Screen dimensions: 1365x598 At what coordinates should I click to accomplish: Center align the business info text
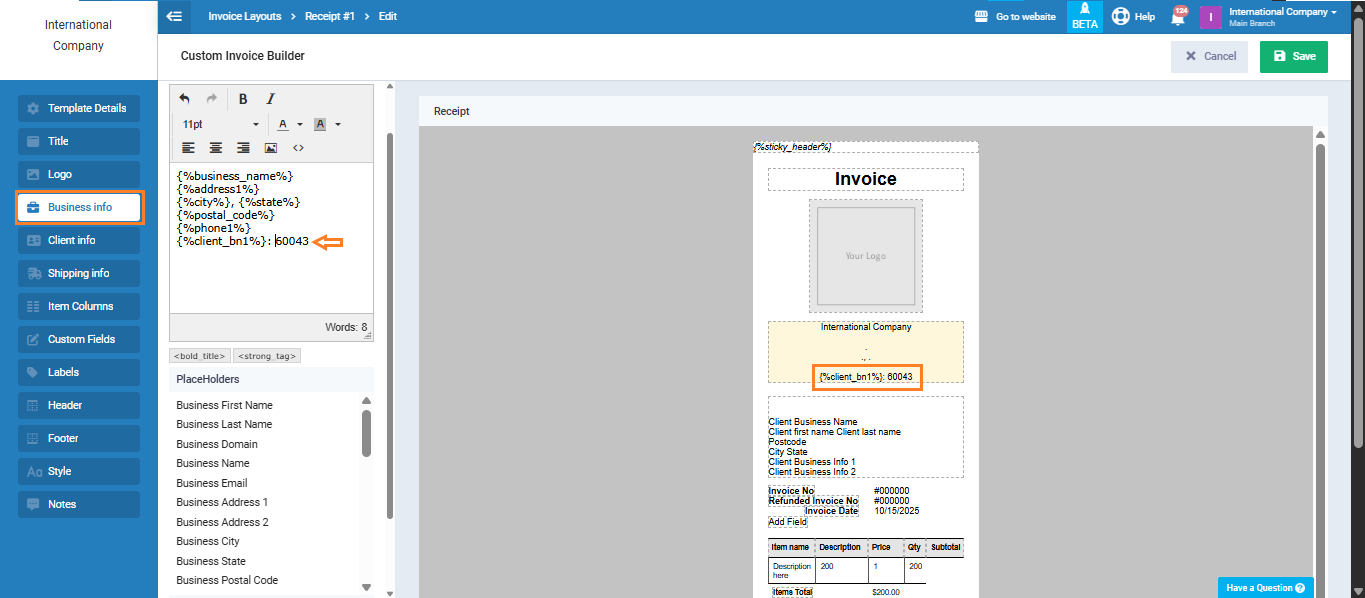click(215, 148)
